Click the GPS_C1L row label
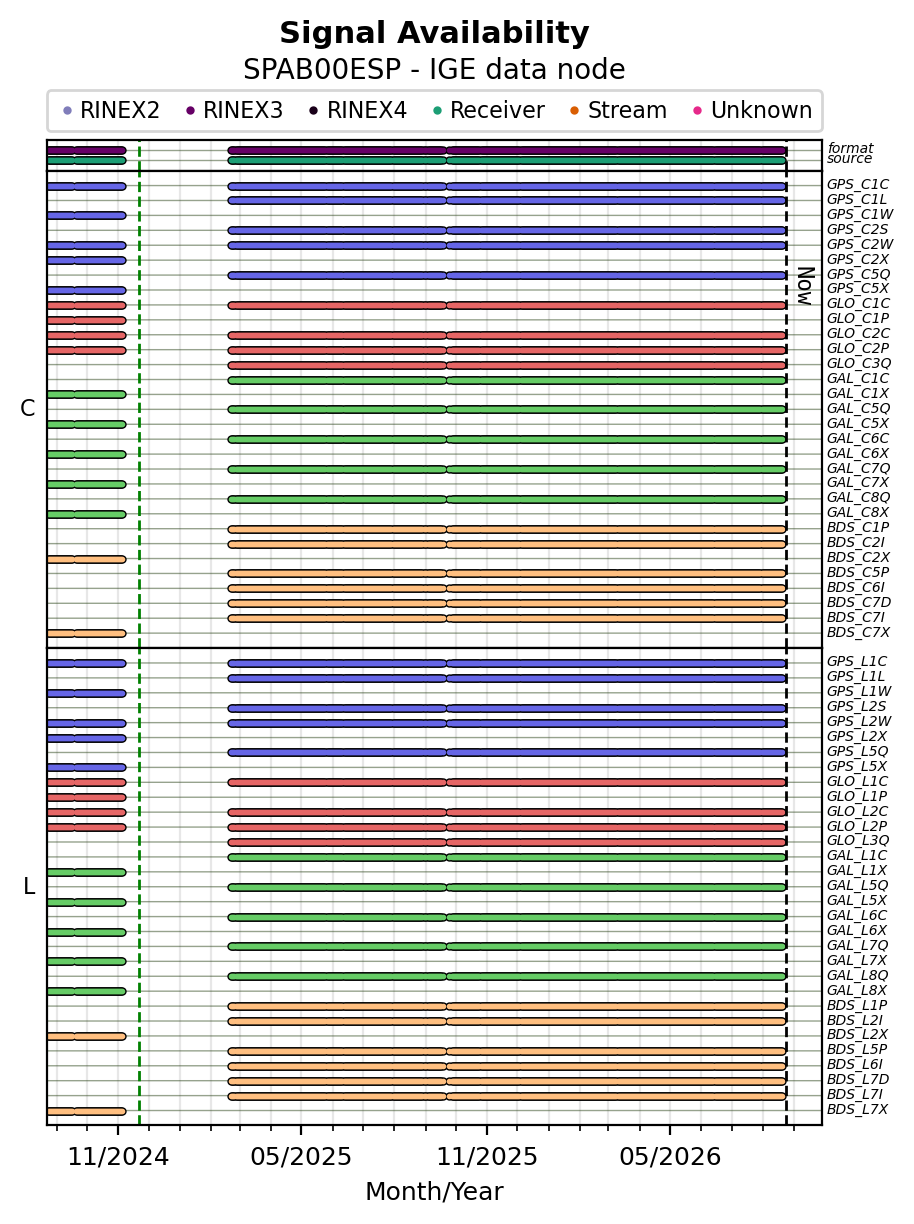The height and width of the screenshot is (1224, 914). pyautogui.click(x=856, y=200)
